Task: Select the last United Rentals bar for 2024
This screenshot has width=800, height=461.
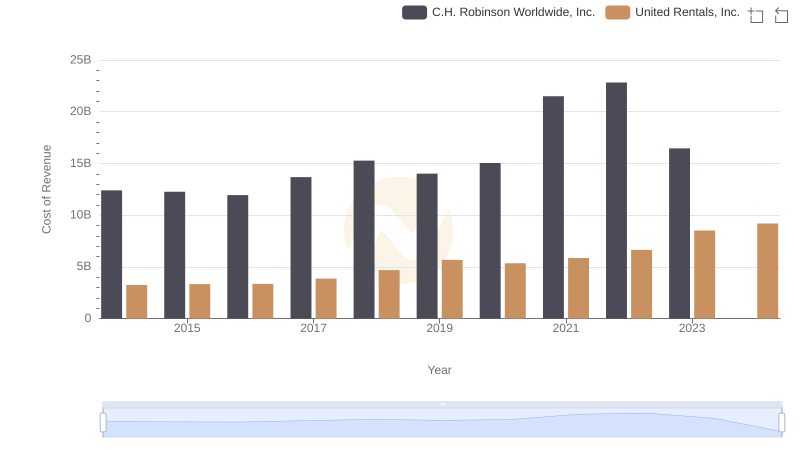Action: click(x=767, y=271)
